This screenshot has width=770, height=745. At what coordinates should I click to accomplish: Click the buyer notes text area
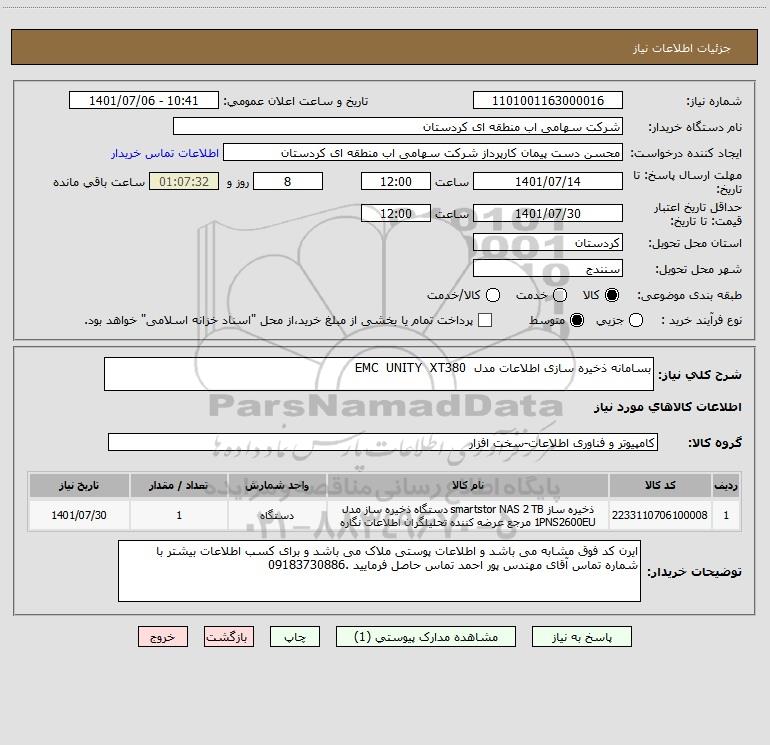tap(380, 571)
